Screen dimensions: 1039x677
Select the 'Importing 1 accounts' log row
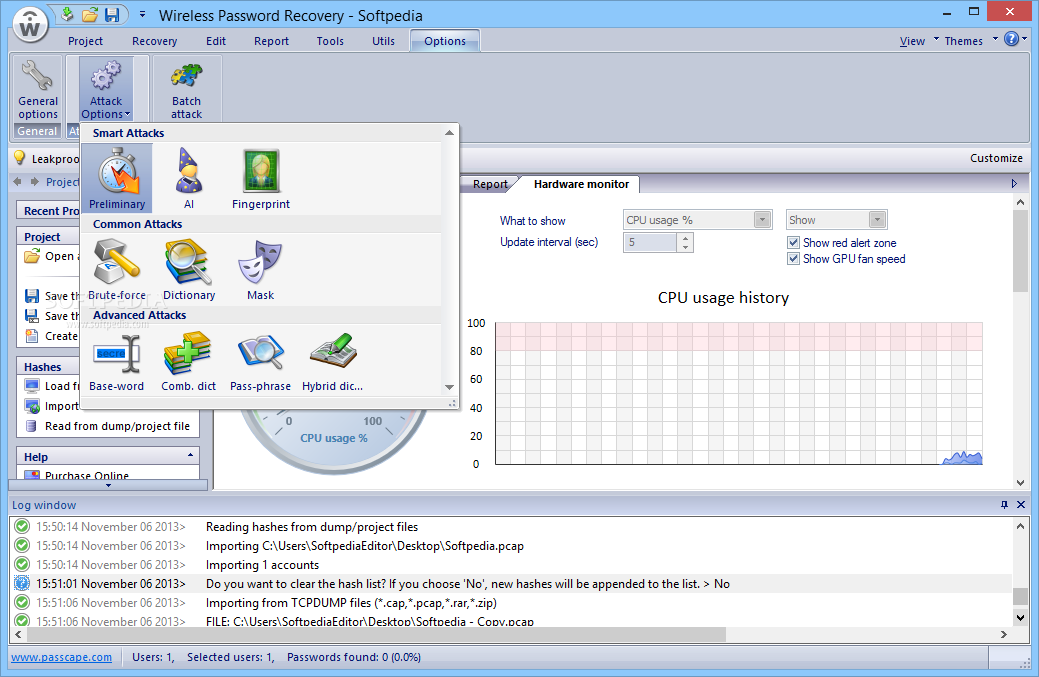tap(510, 564)
